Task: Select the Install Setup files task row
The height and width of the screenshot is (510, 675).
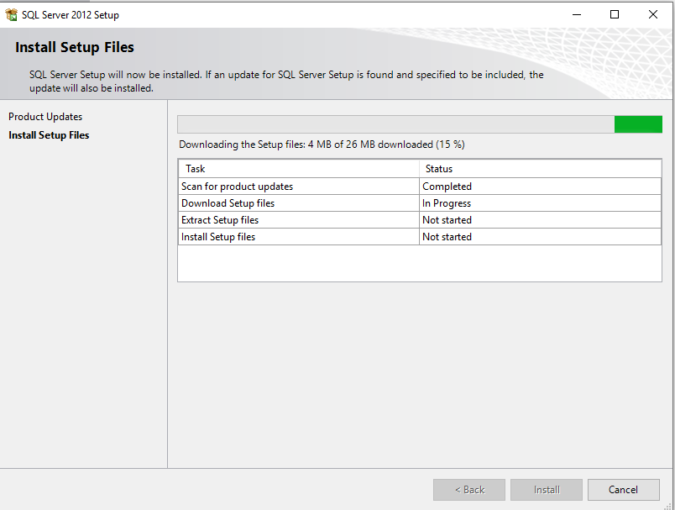Action: point(420,237)
